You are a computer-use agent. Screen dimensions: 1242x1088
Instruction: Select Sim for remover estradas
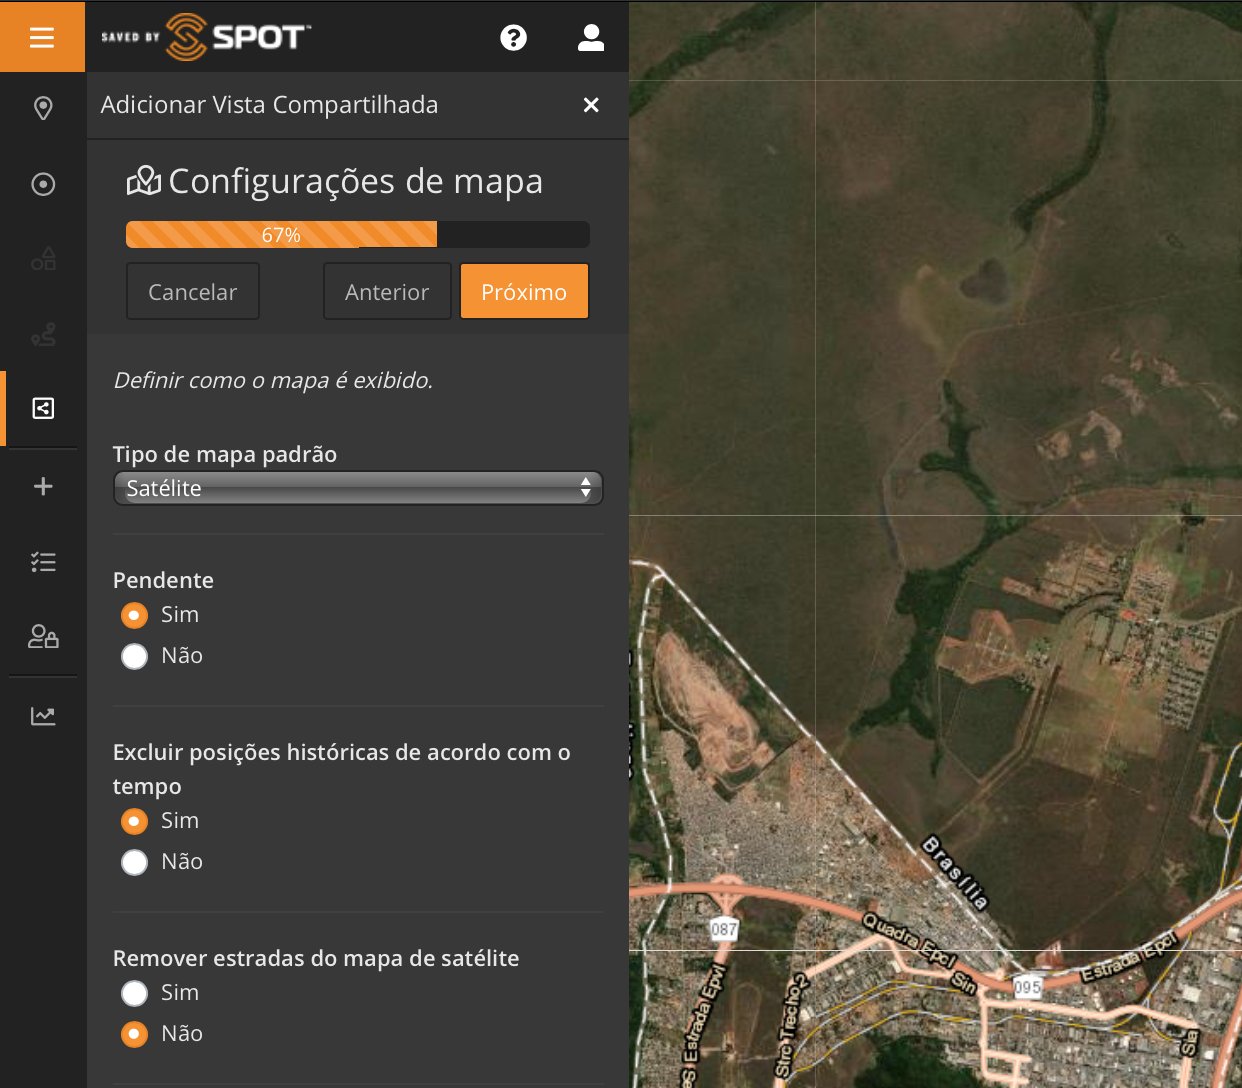tap(135, 993)
